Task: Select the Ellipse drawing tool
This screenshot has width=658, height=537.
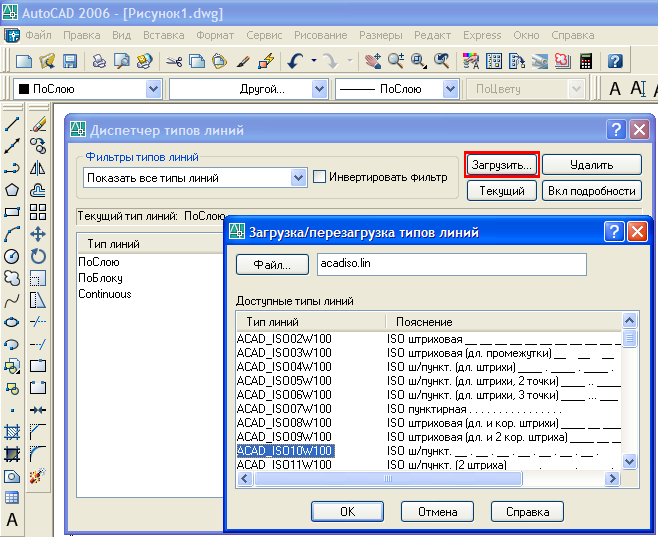Action: 12,322
